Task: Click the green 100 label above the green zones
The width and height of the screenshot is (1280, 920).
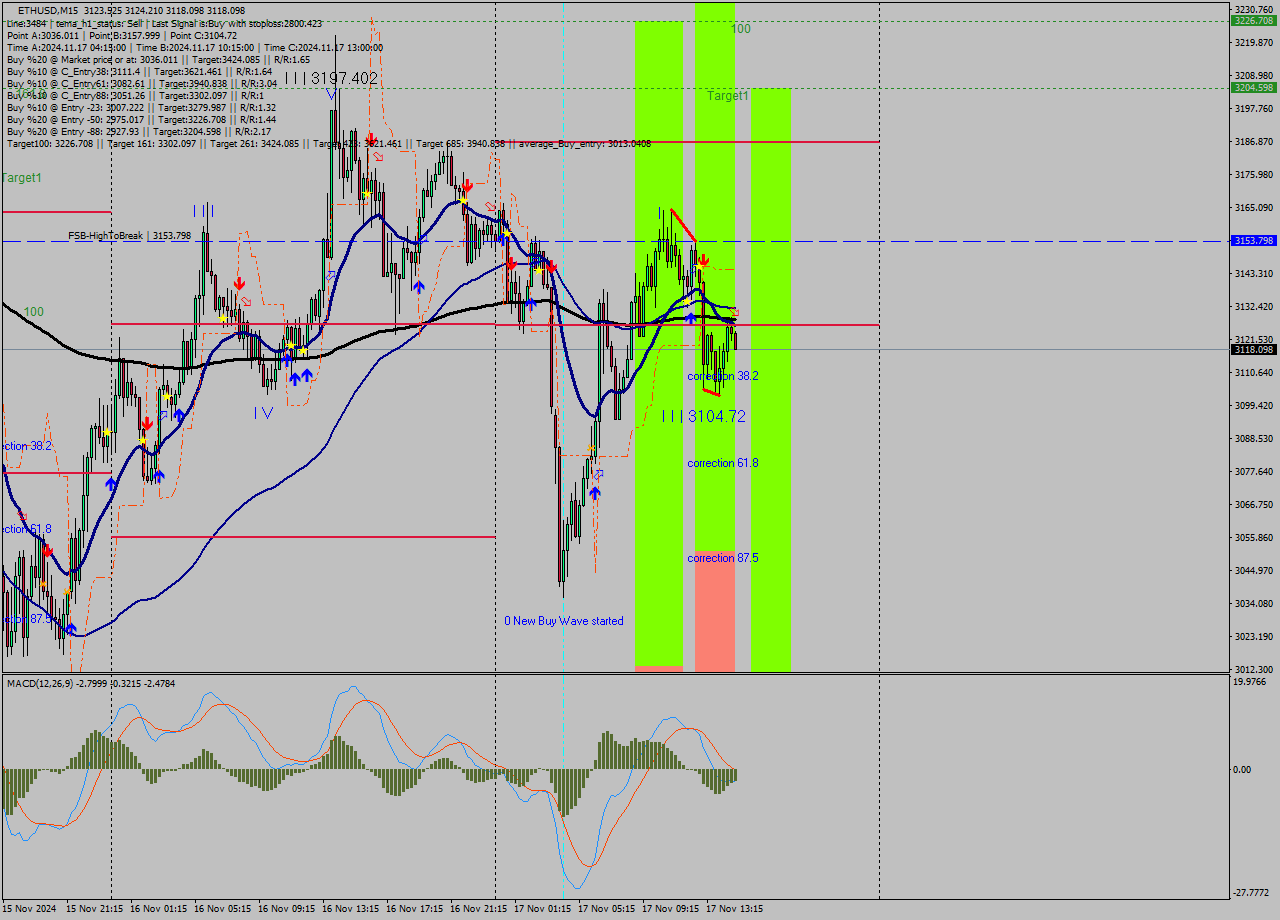Action: coord(740,29)
